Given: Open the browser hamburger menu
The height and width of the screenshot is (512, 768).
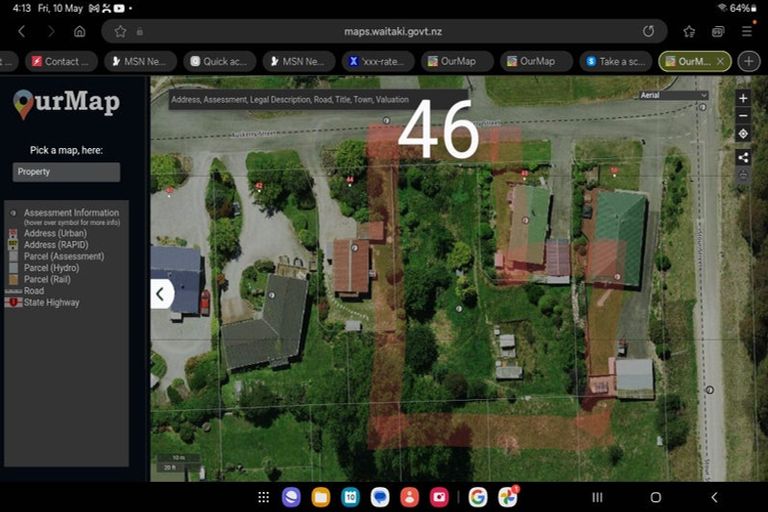Looking at the screenshot, I should [x=746, y=31].
